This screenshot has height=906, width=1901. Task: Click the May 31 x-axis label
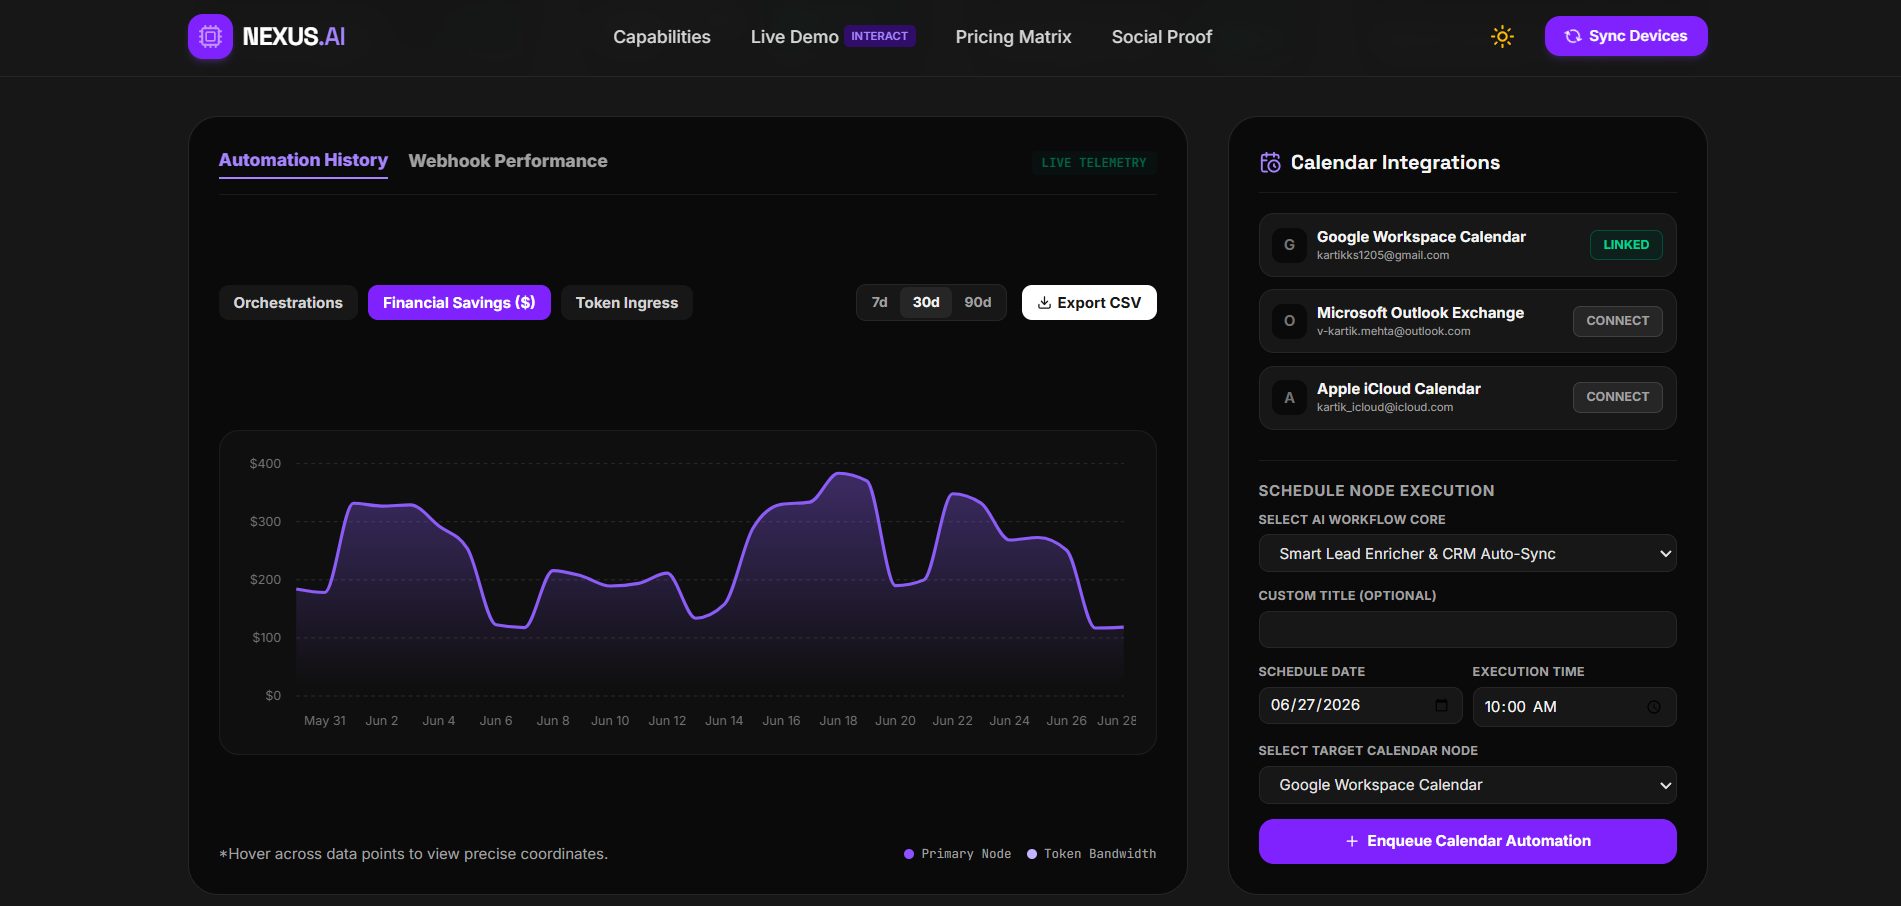point(325,720)
